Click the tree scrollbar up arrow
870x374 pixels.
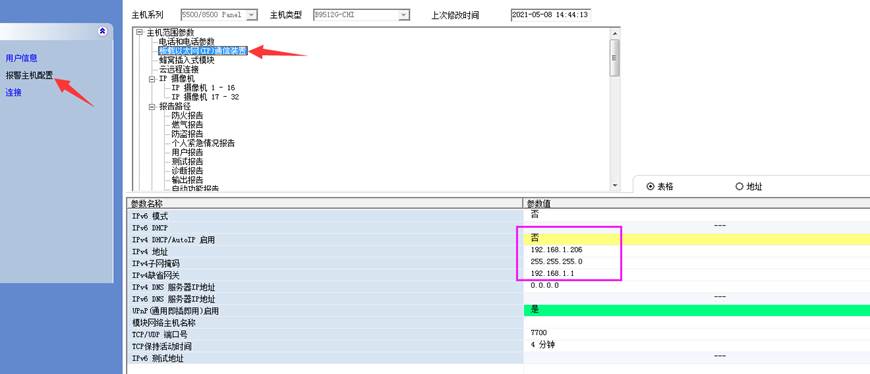614,33
